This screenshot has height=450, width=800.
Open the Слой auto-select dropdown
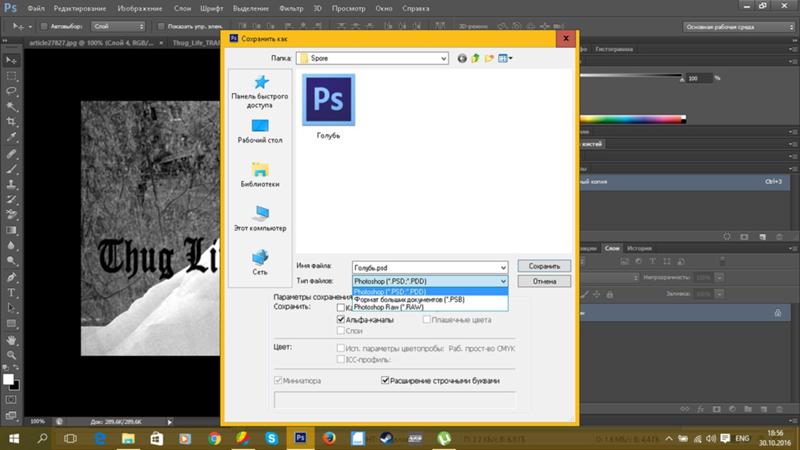118,26
